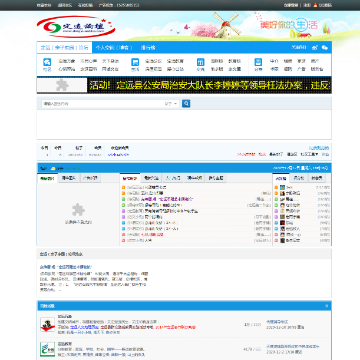Image resolution: width=360 pixels, height=360 pixels.
Task: Click the puzzle-piece placeholder in the image slideshow panel
Action: click(78, 210)
